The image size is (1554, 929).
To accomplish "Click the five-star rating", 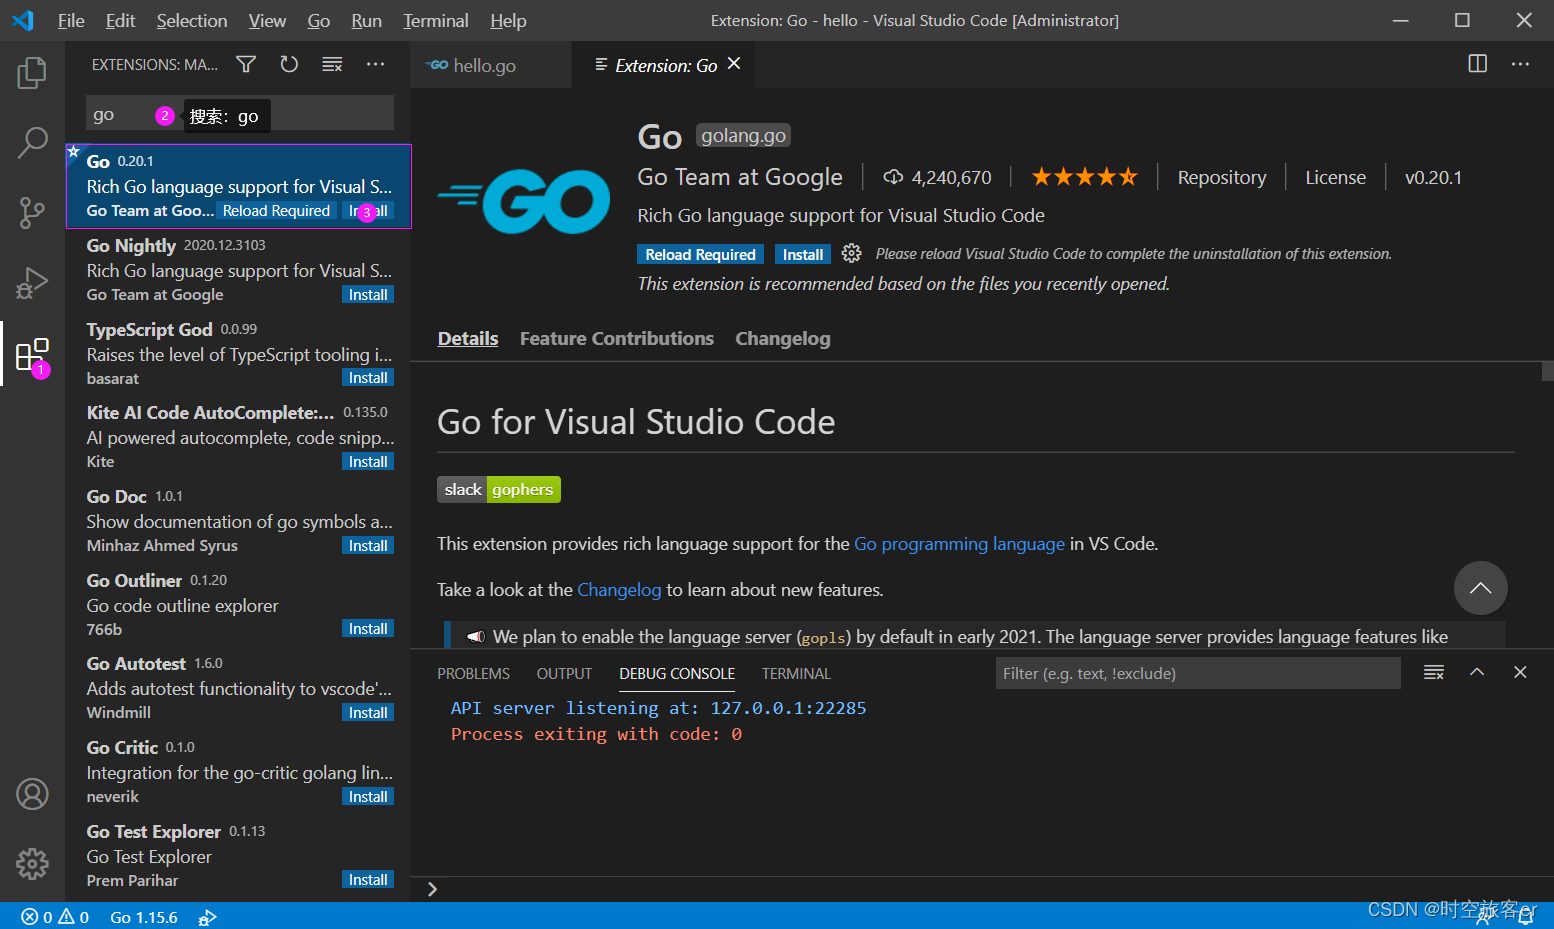I will 1084,177.
